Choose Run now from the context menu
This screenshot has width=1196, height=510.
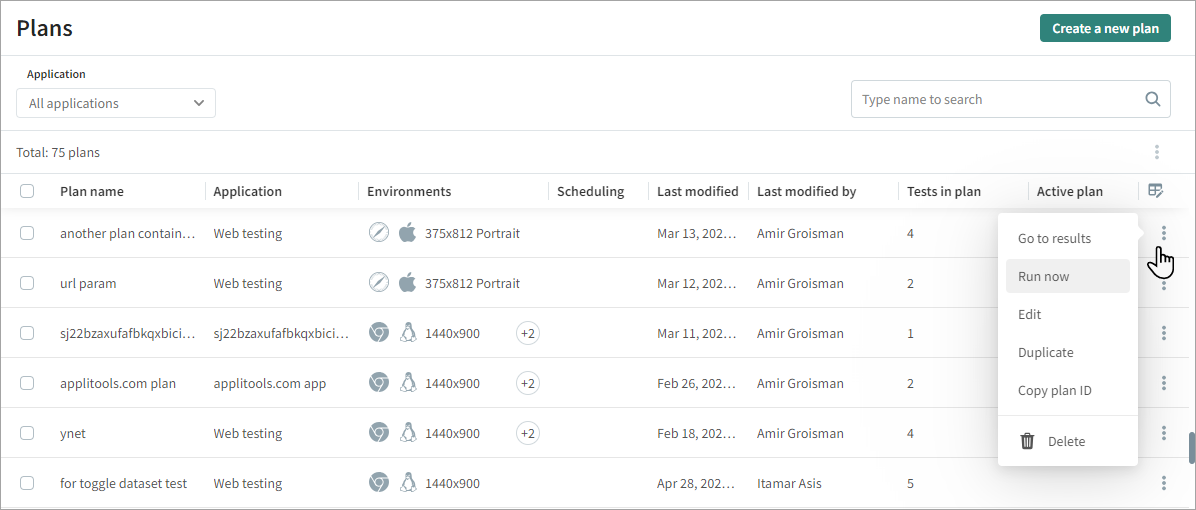[x=1044, y=276]
